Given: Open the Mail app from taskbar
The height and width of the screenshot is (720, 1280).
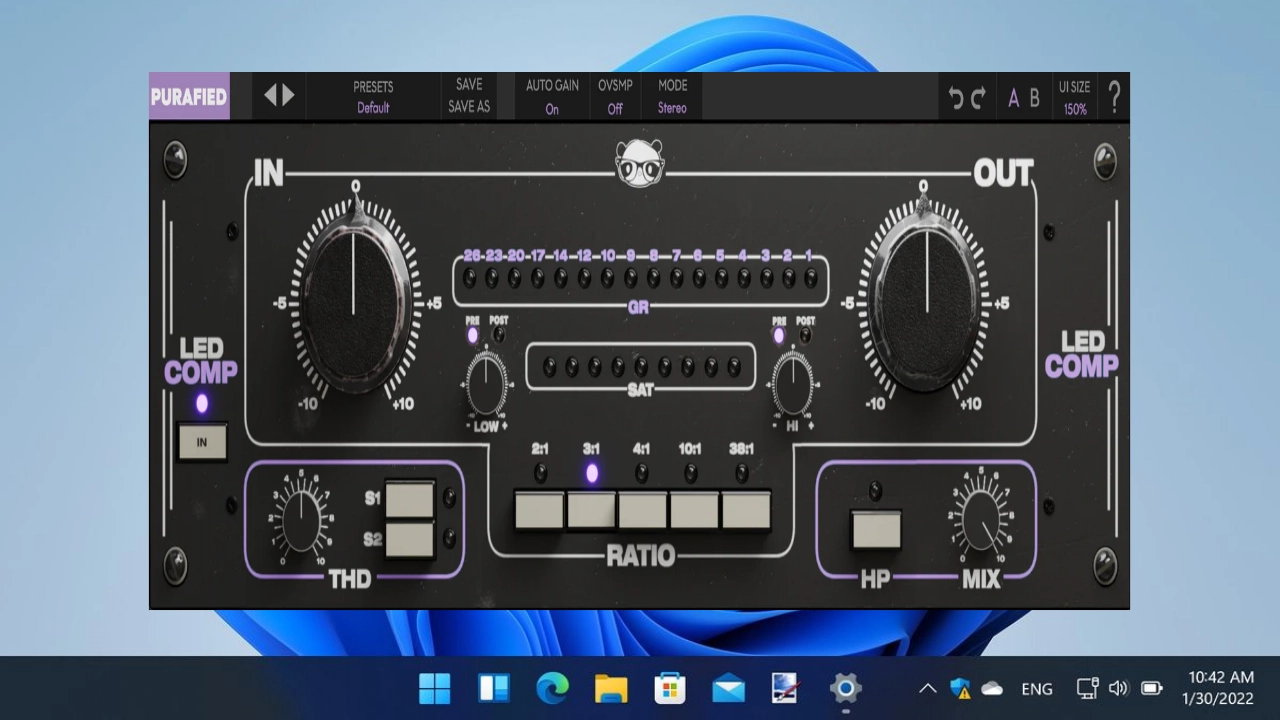Looking at the screenshot, I should point(728,688).
